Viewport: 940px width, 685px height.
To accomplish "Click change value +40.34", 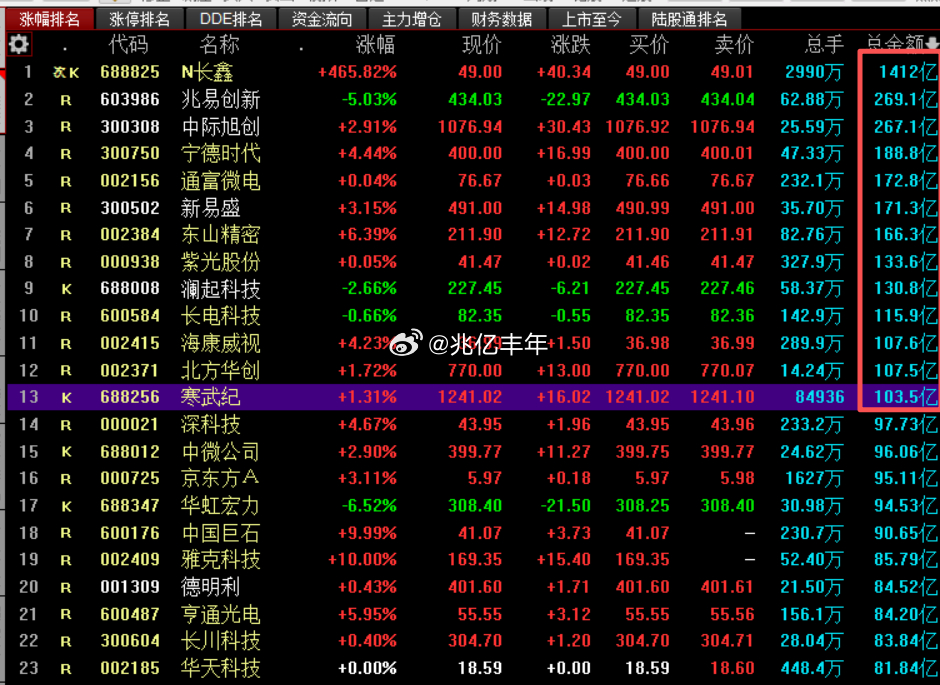I will pyautogui.click(x=564, y=73).
